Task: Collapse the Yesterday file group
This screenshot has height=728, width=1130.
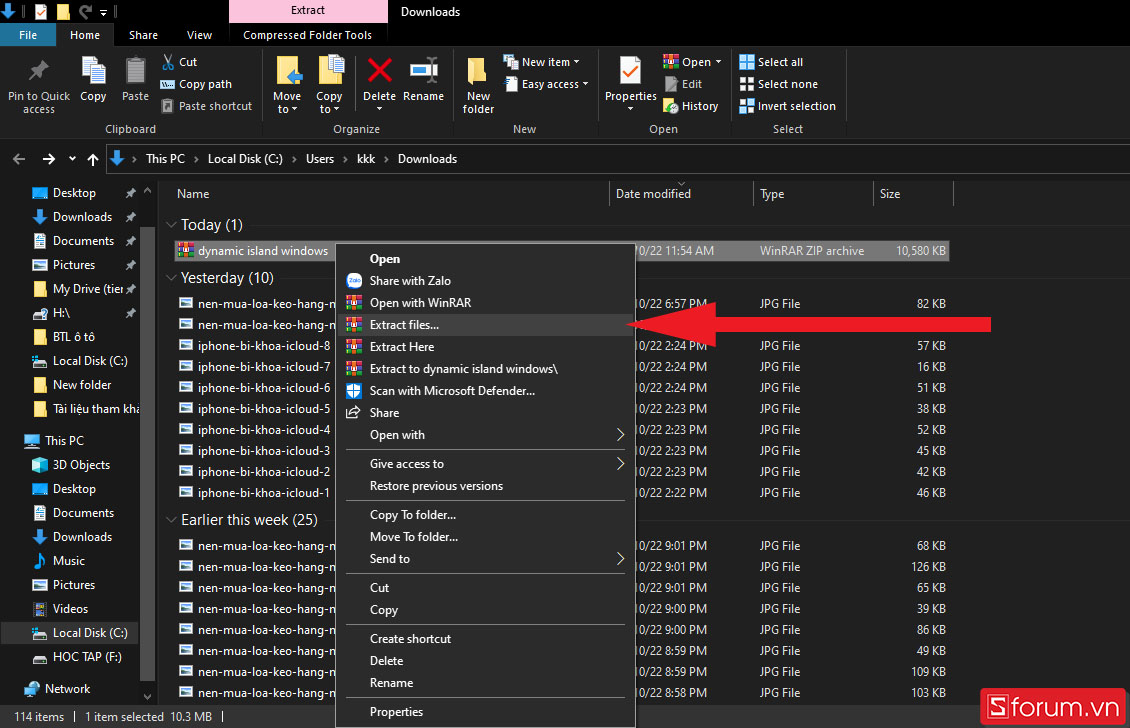Action: 171,278
